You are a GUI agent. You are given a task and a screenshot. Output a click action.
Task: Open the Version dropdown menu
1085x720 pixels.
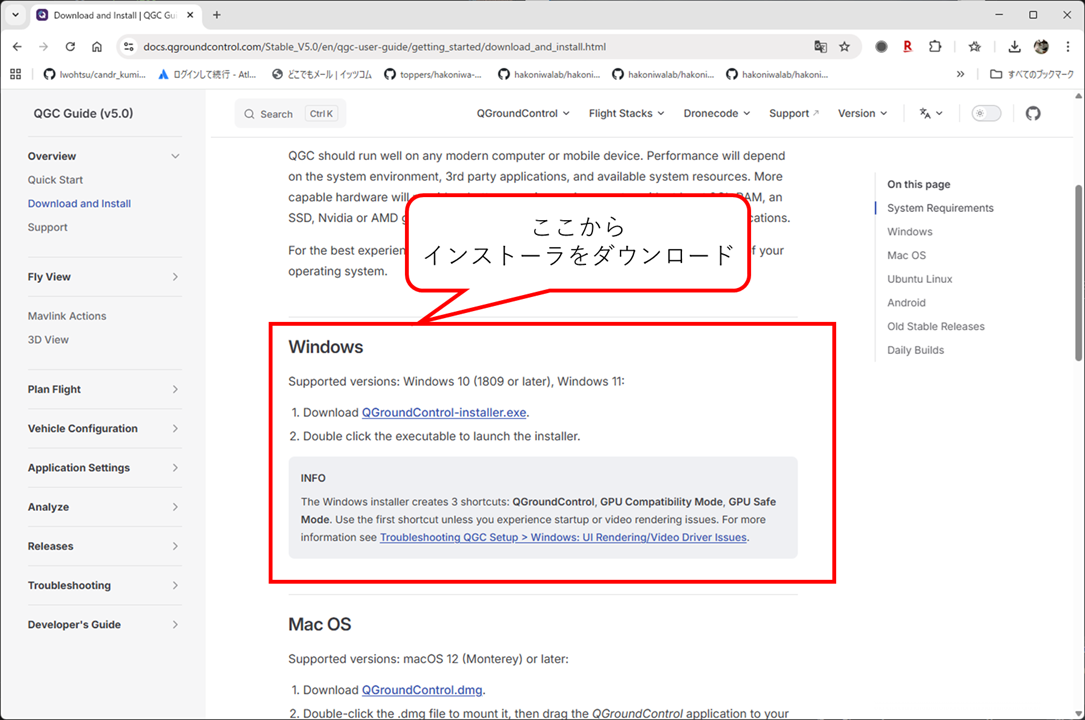[862, 113]
